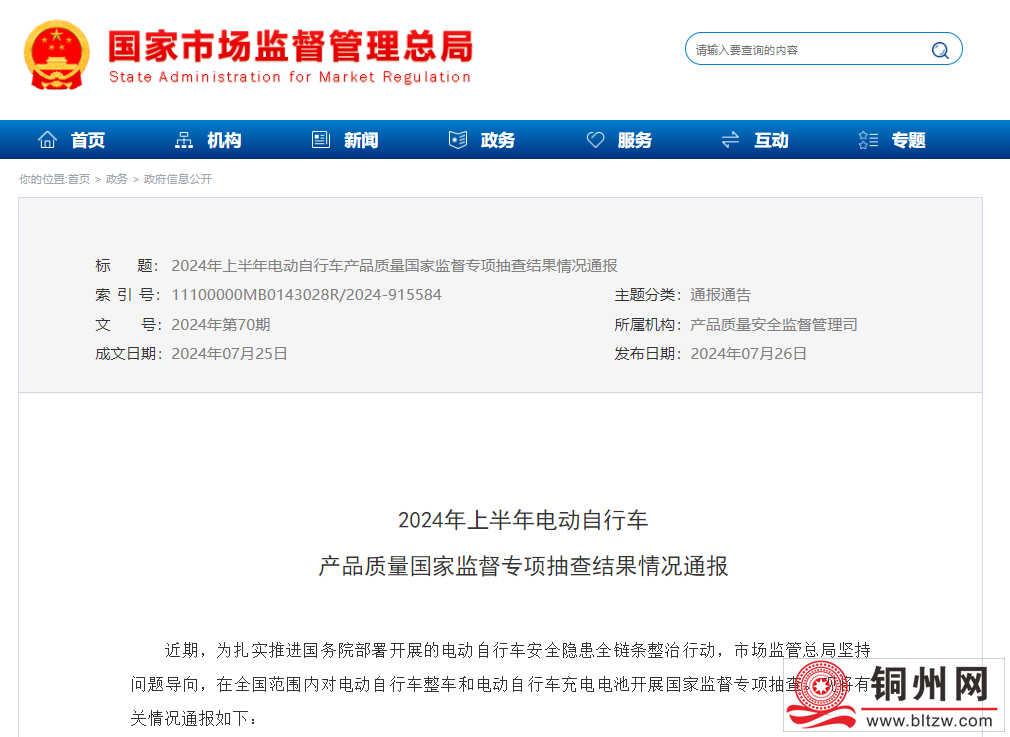Screen dimensions: 1010x737
Task: Click the book icon beside 政务
Action: [x=458, y=140]
